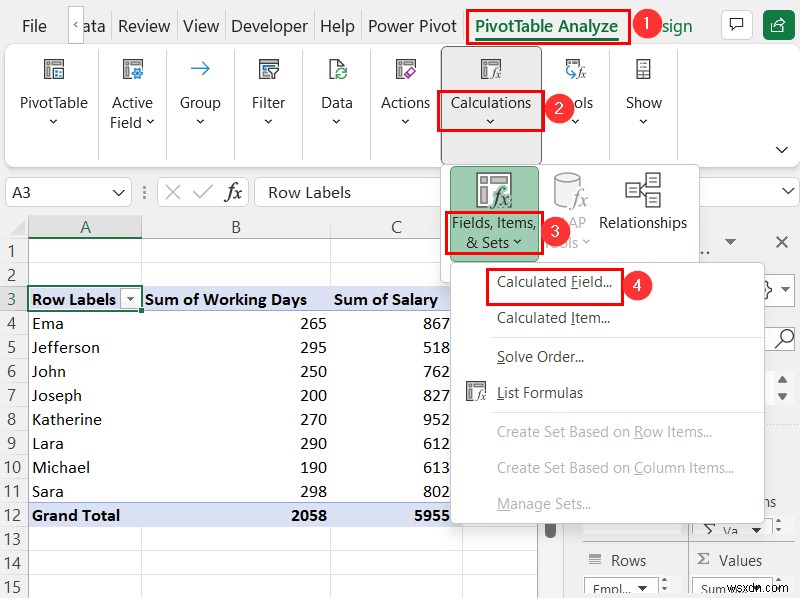Close the PivotTable Fields pane
800x598 pixels.
pos(783,242)
